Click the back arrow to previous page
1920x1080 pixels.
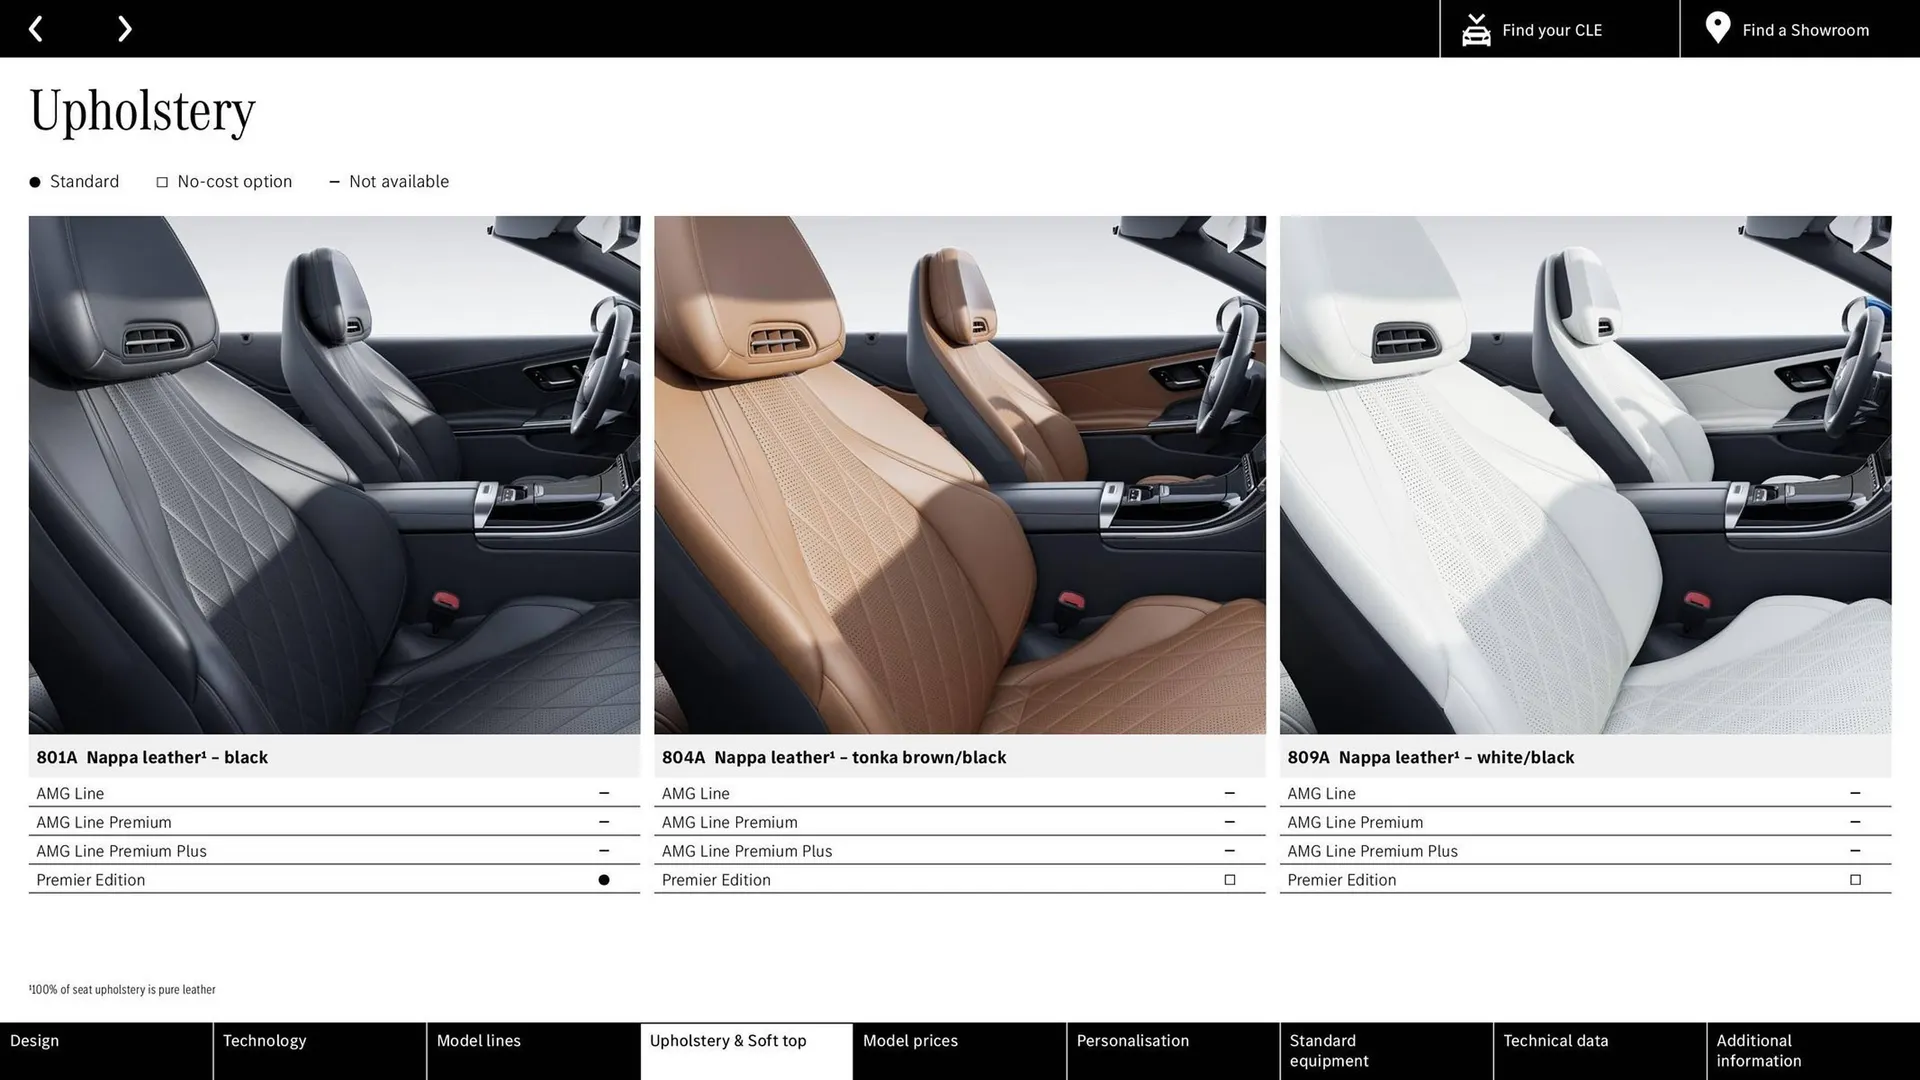point(36,28)
